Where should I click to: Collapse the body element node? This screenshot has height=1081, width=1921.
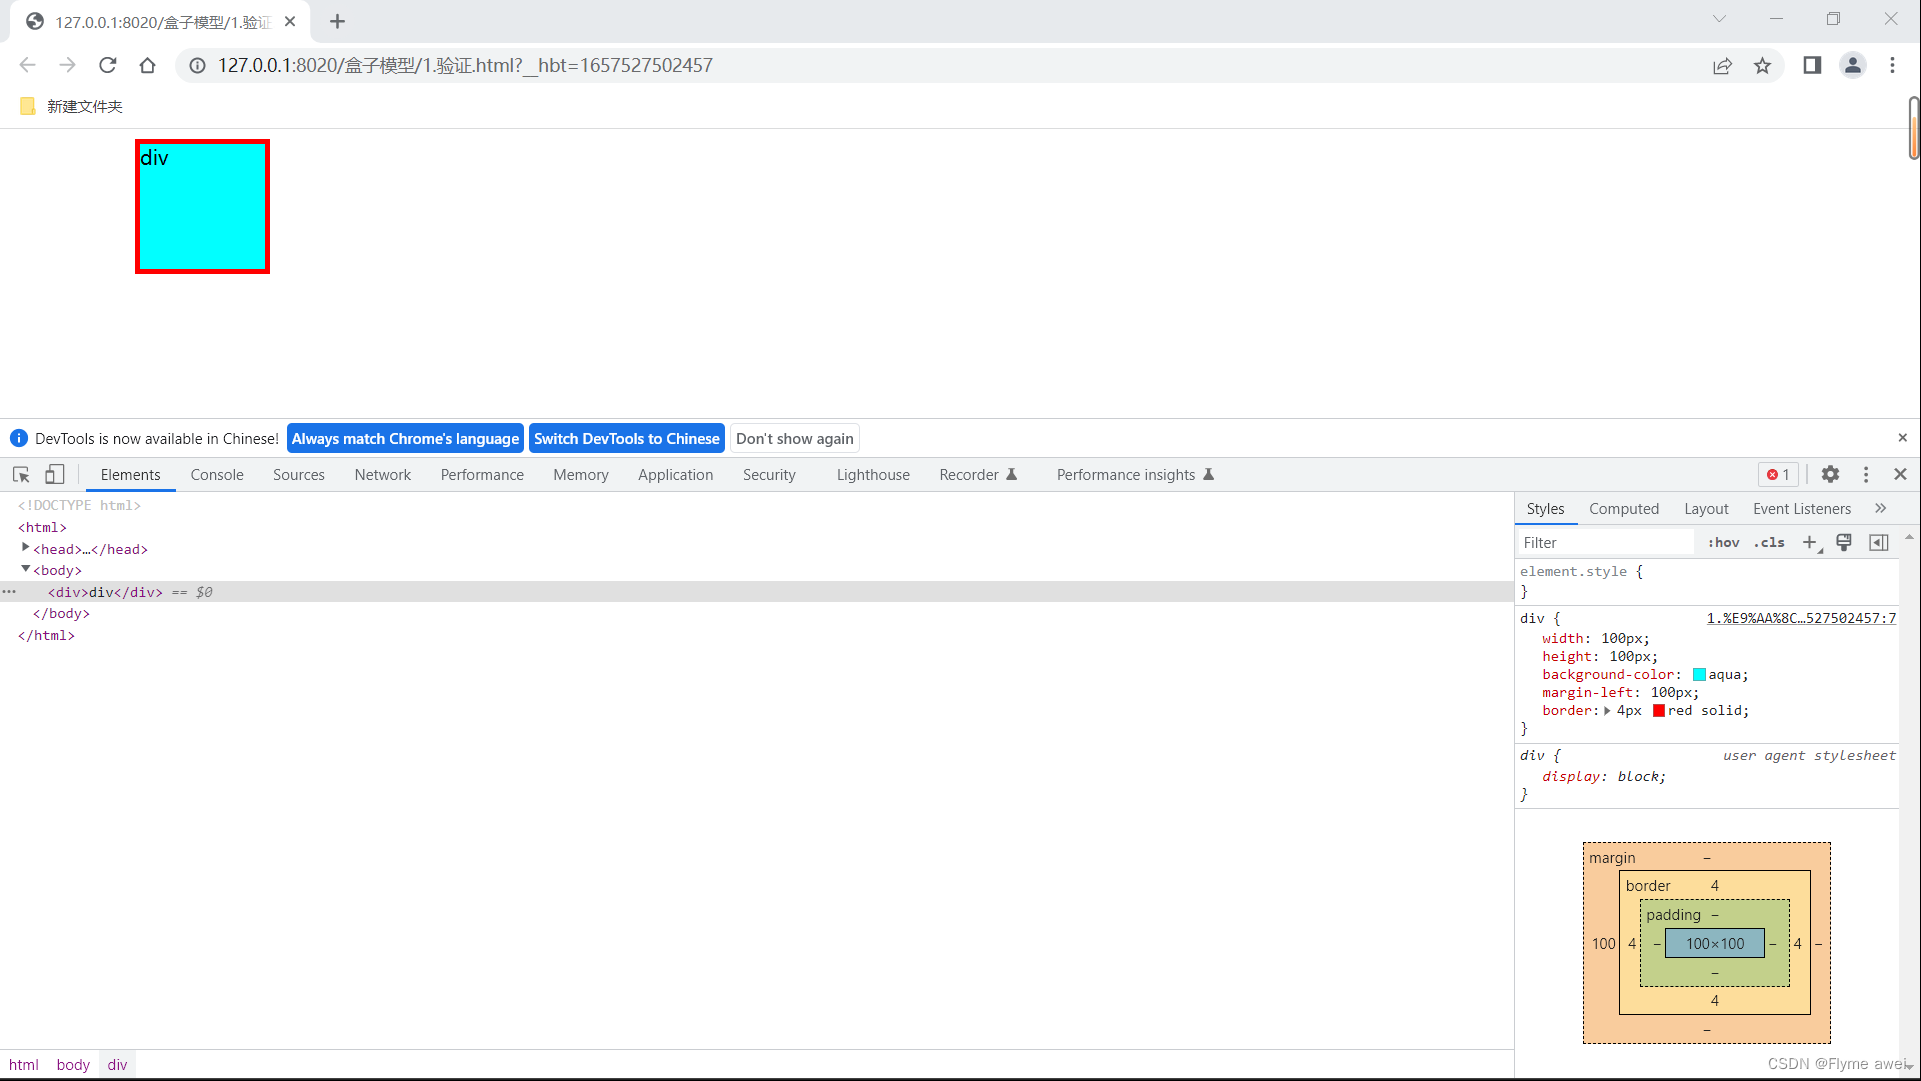pyautogui.click(x=26, y=569)
